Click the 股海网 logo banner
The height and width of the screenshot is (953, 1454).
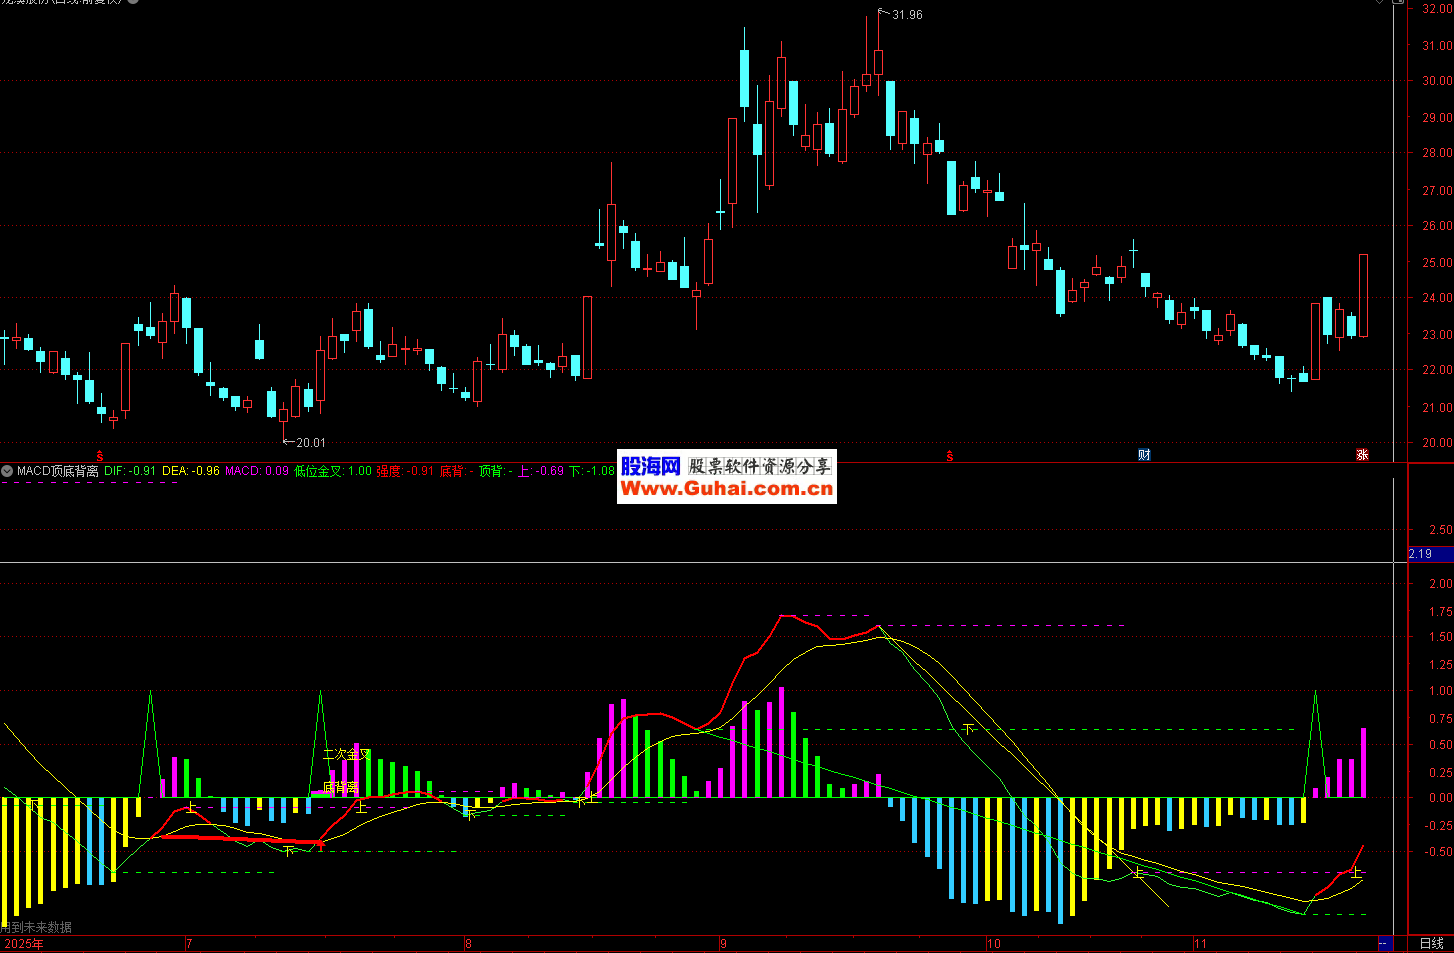pos(650,466)
